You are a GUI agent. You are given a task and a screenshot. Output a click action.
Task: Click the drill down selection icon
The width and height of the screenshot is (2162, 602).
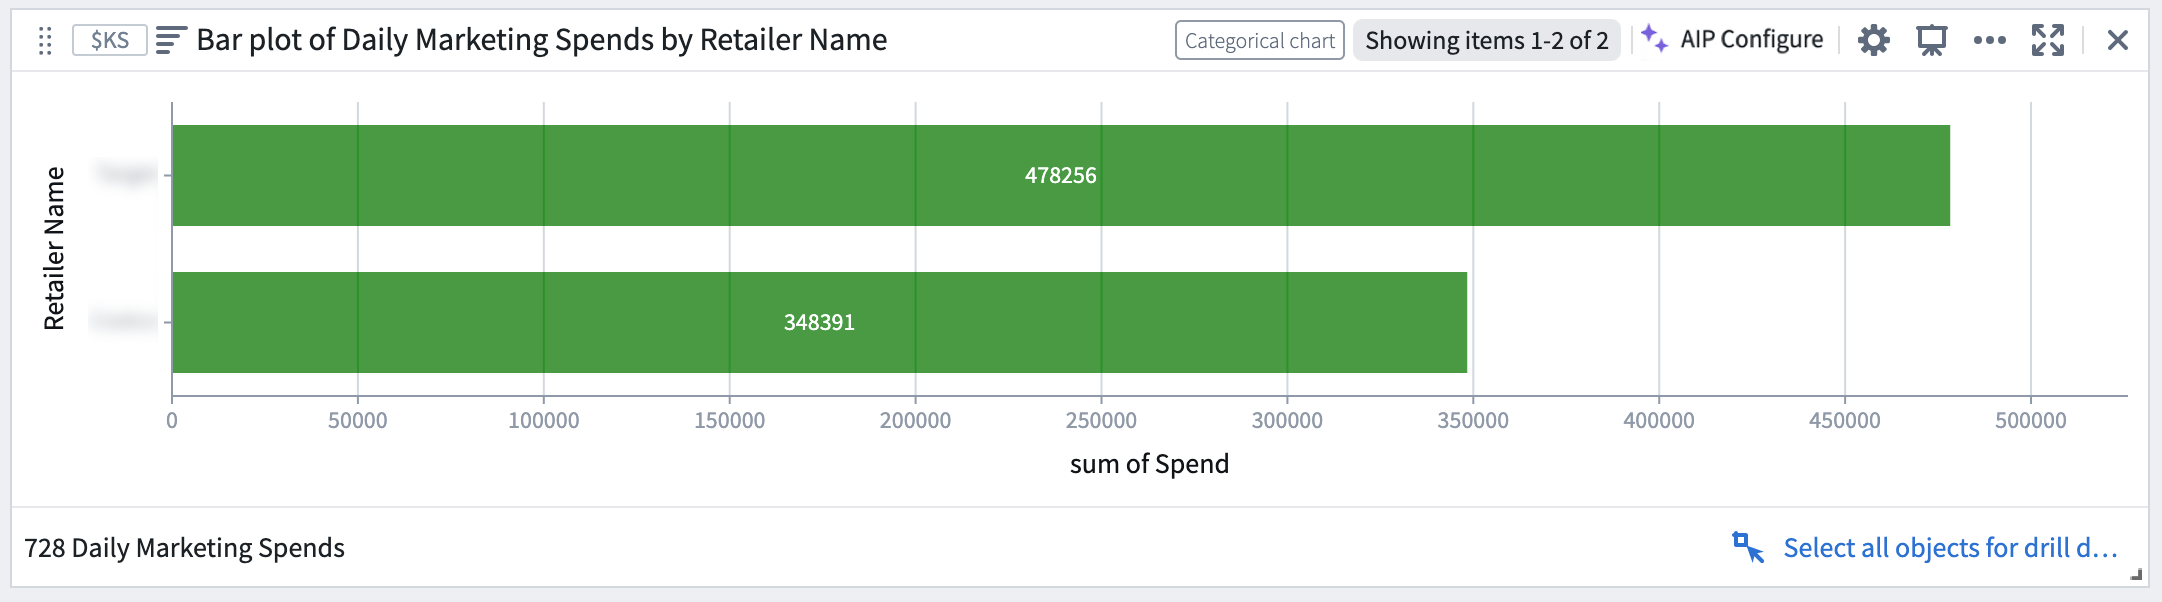coord(1748,547)
